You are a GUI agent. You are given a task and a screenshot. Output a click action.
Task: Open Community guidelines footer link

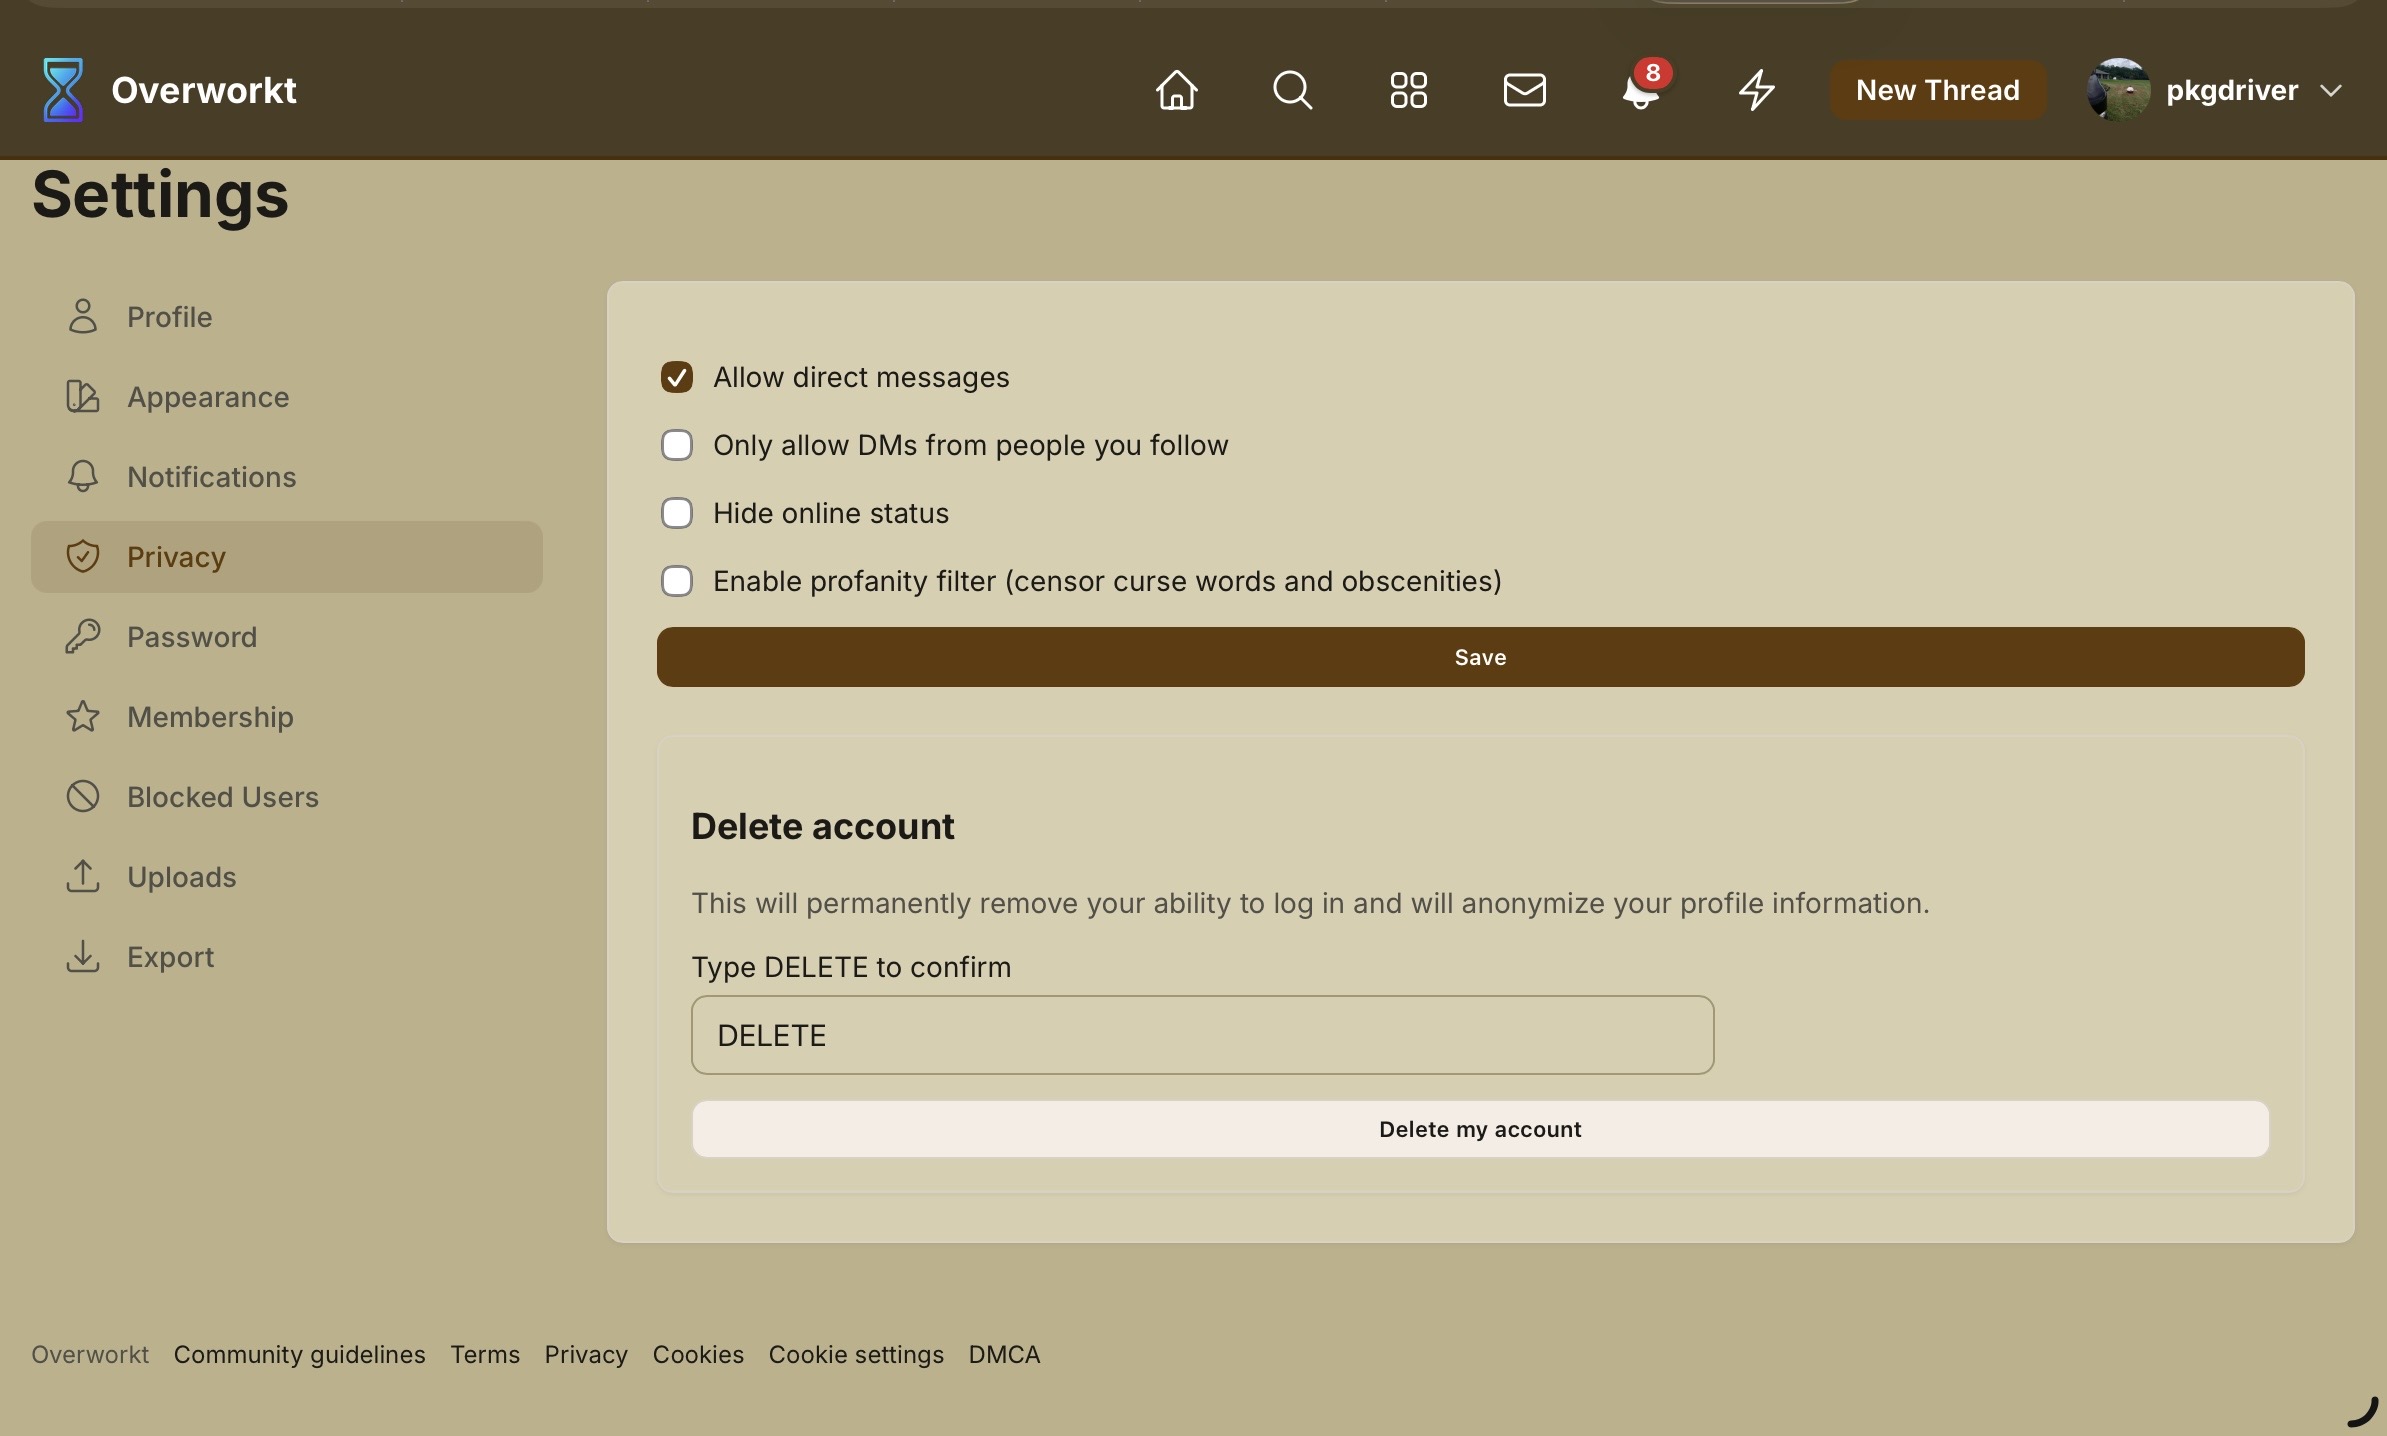[x=299, y=1354]
